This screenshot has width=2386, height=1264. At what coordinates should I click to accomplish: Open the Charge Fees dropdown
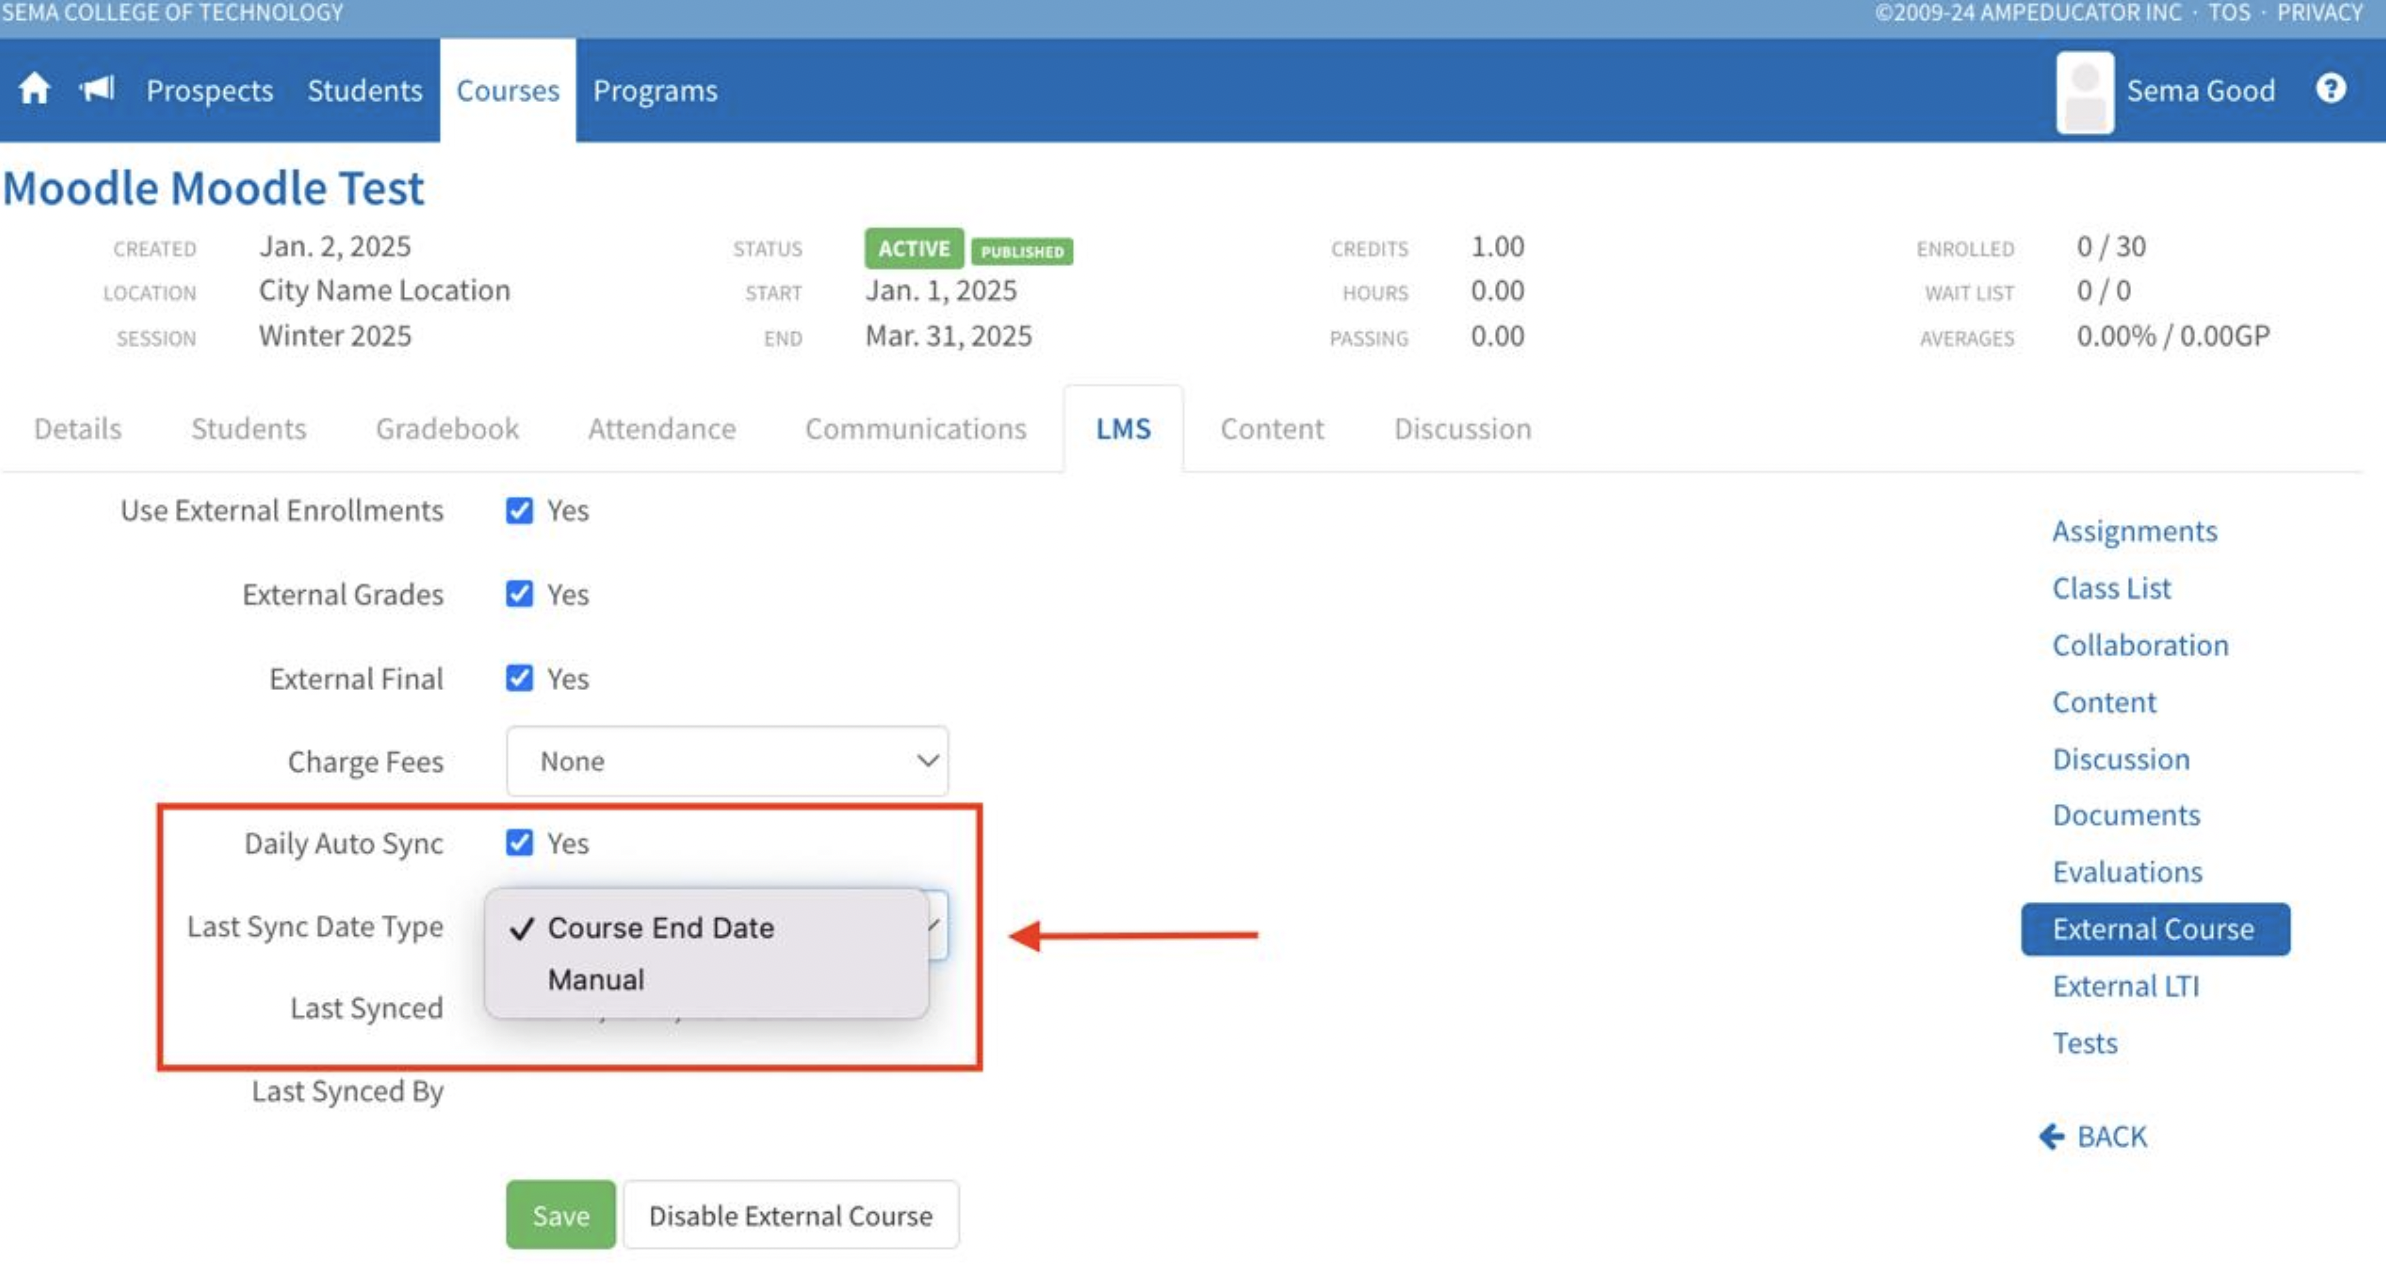click(x=727, y=761)
